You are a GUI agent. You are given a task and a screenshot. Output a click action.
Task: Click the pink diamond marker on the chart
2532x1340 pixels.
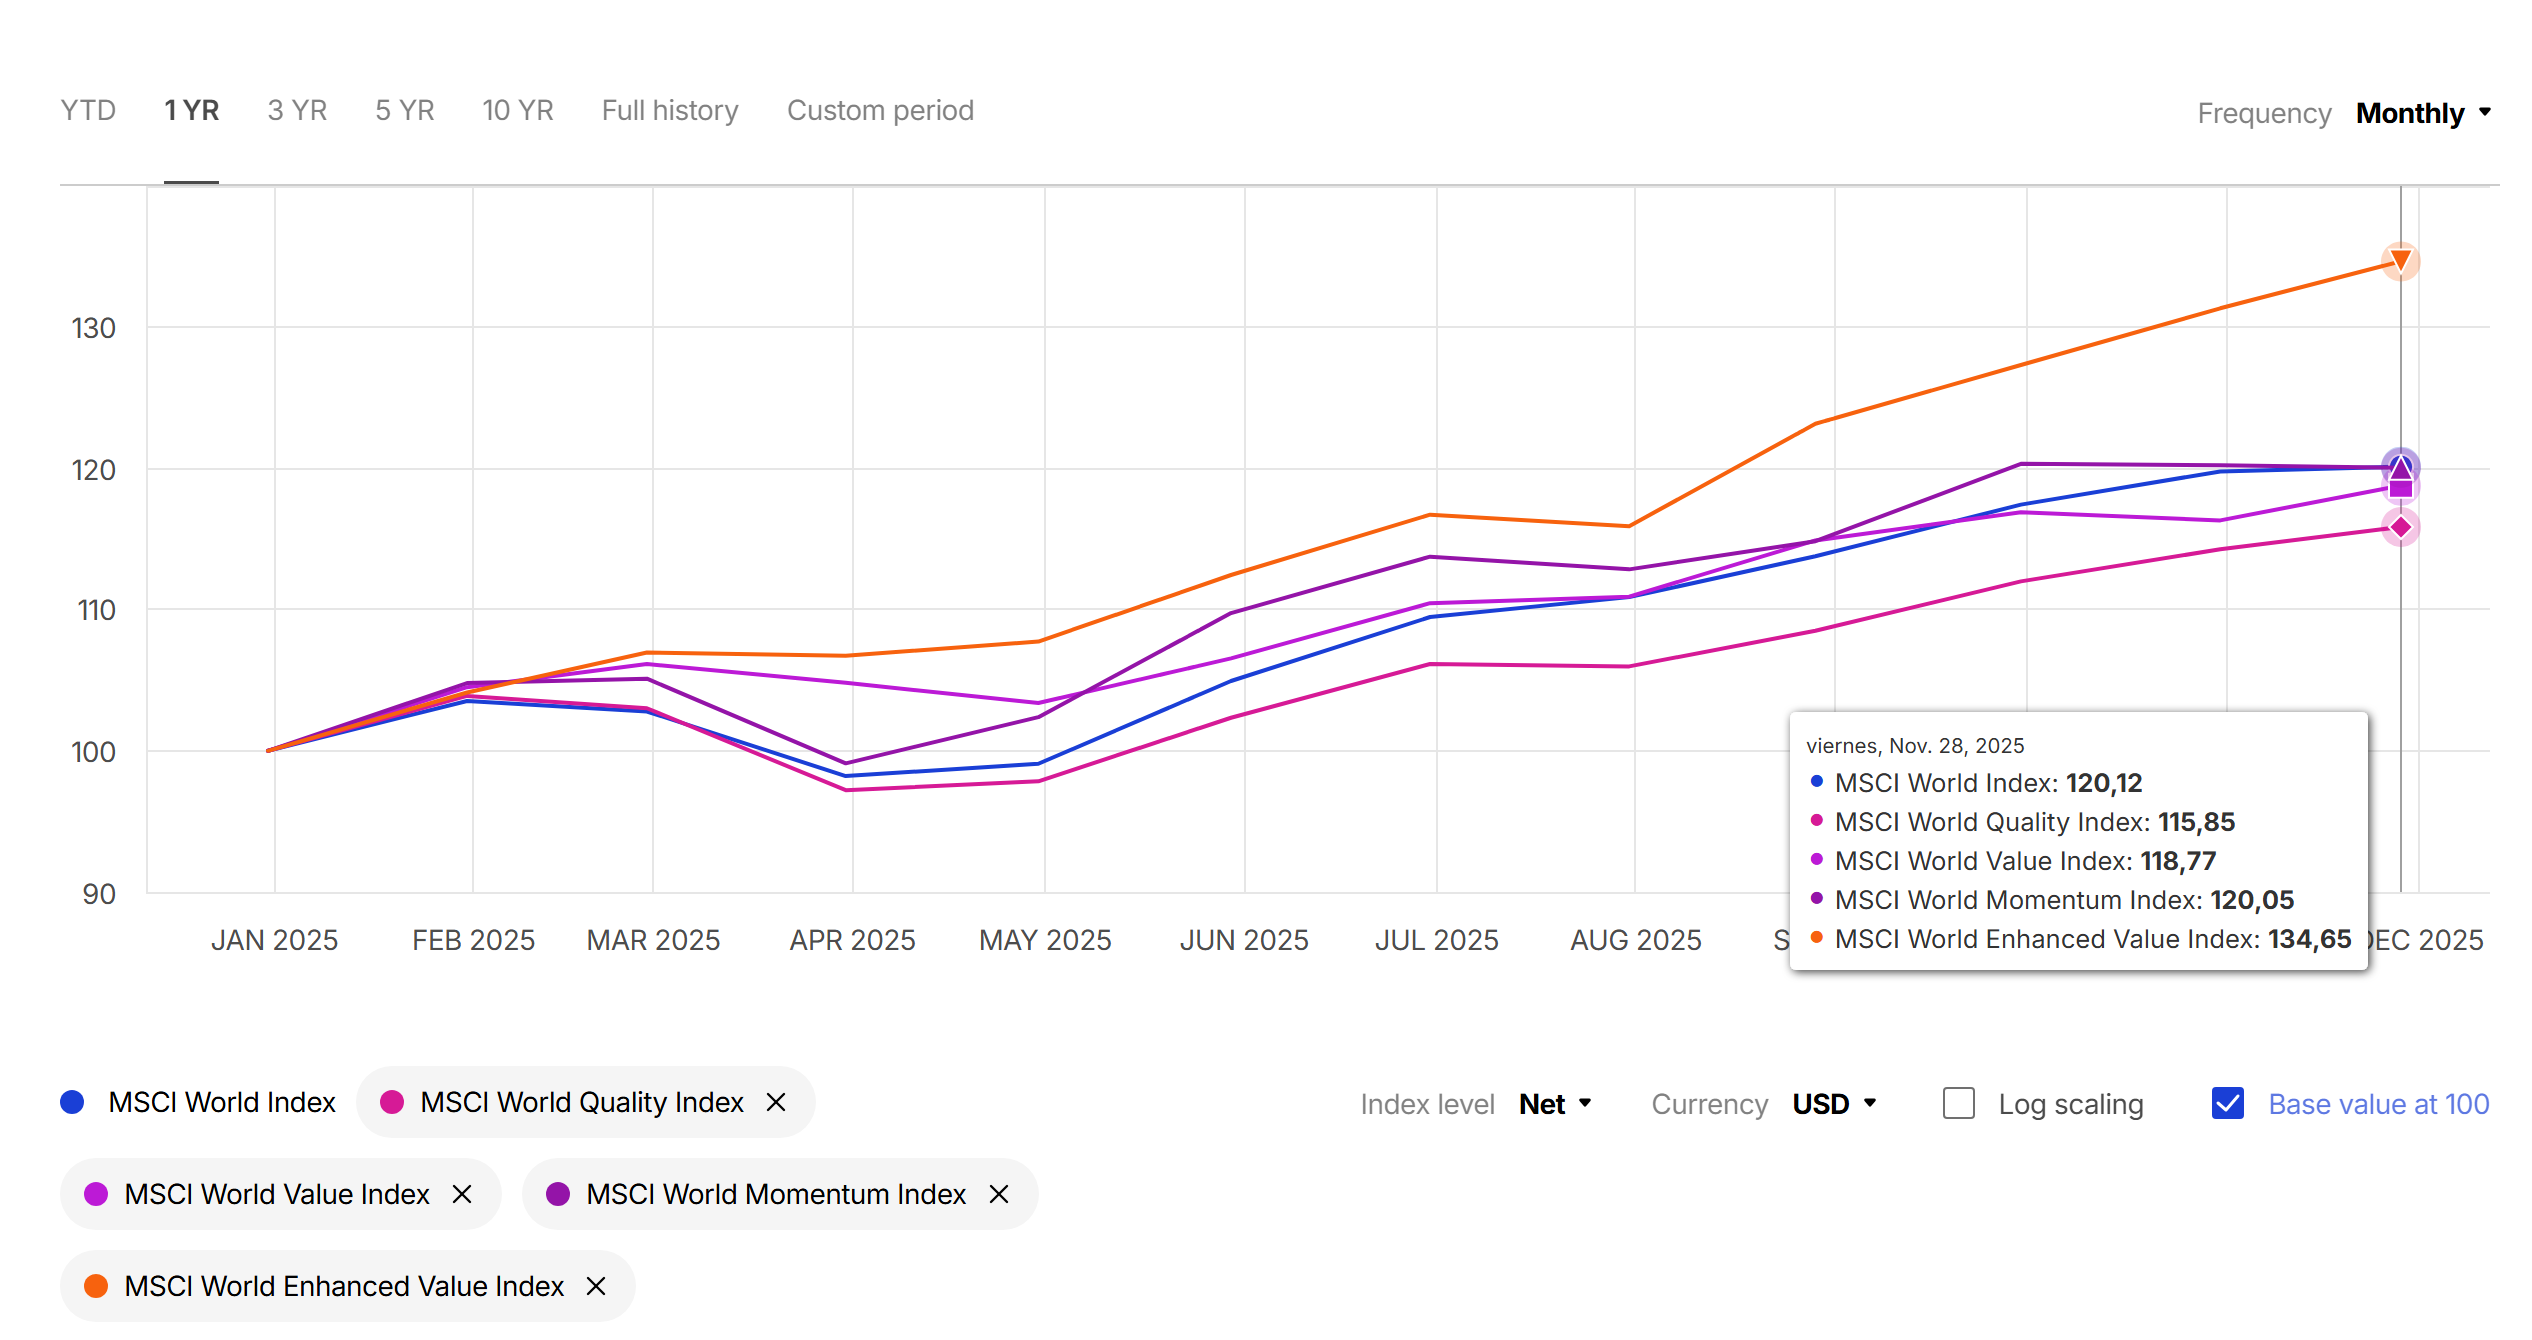click(2400, 527)
